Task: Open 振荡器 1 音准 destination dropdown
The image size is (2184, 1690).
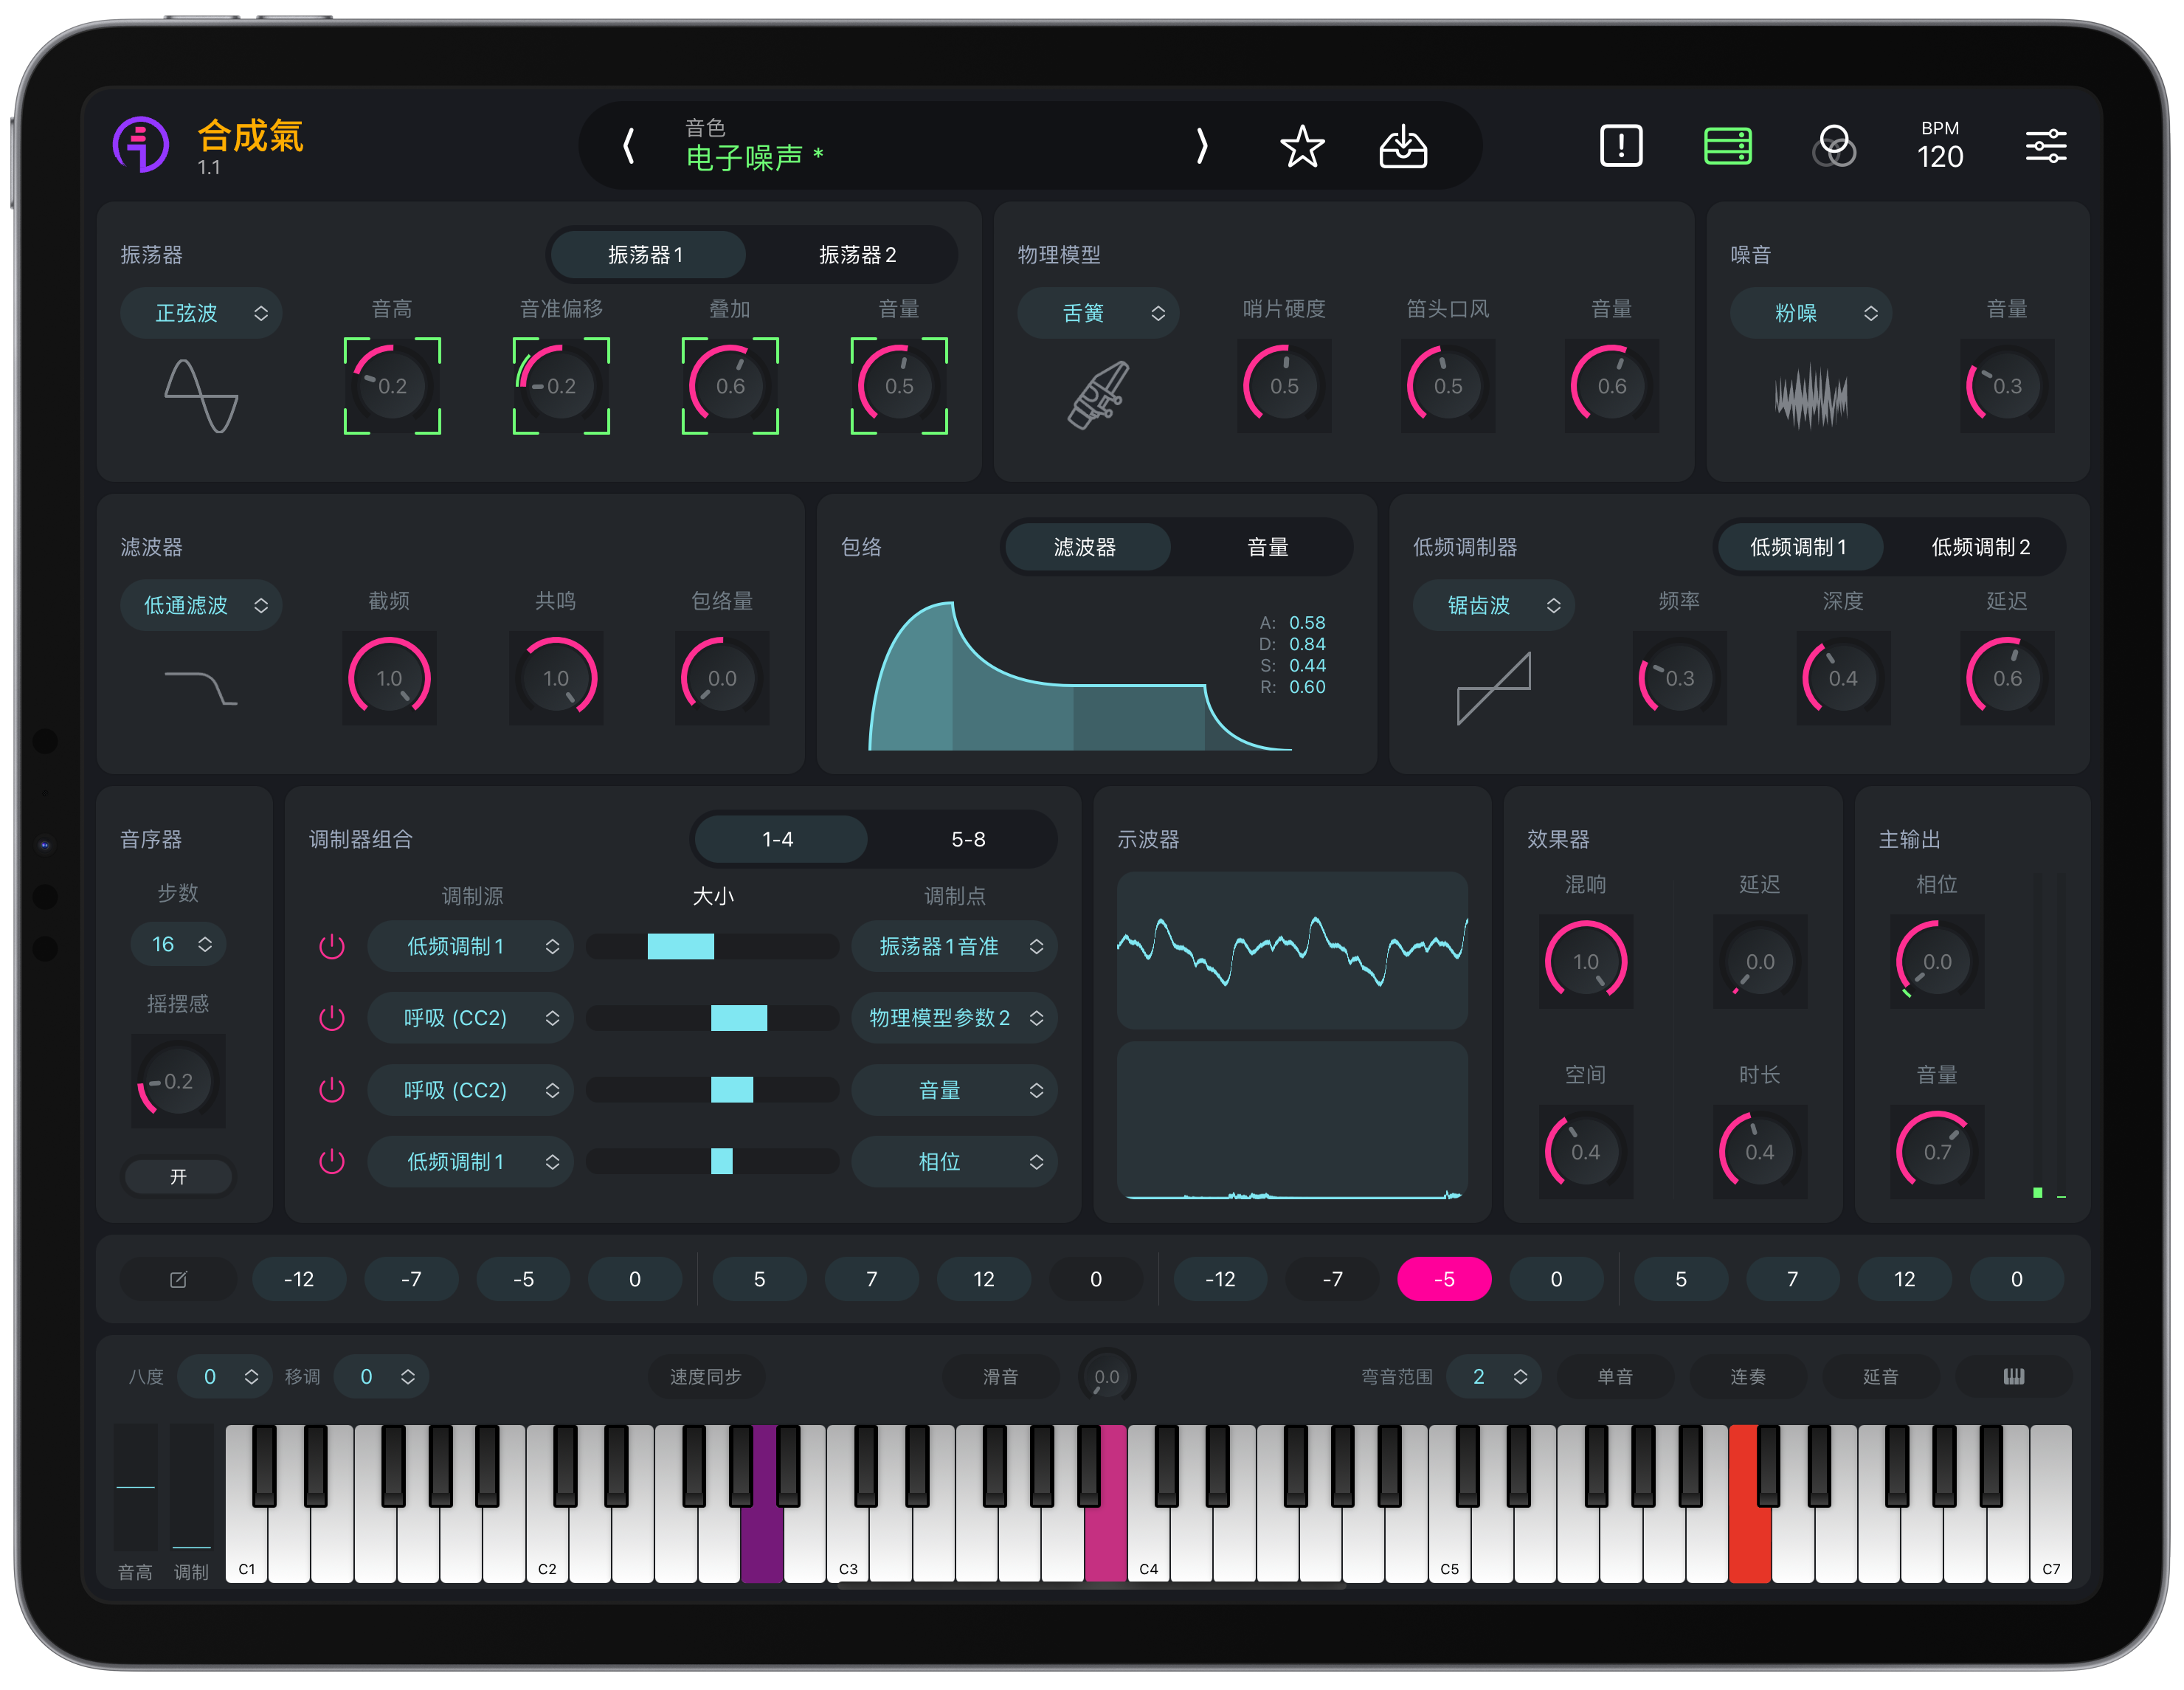Action: (954, 946)
